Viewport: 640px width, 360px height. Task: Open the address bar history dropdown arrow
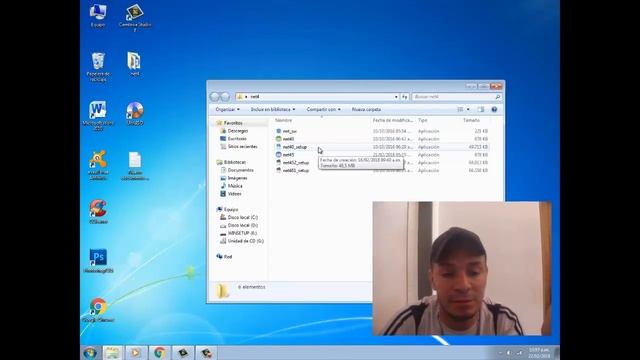point(396,97)
